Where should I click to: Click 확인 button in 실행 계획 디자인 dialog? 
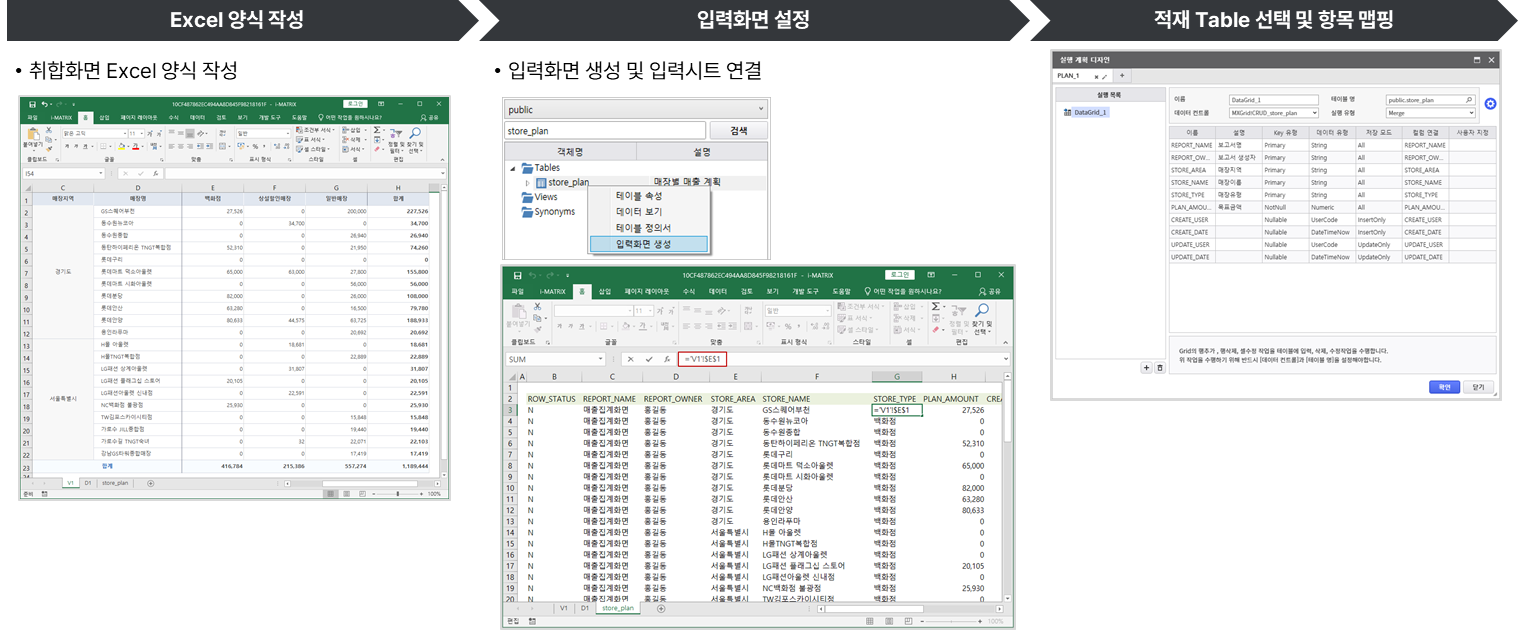[x=1444, y=387]
